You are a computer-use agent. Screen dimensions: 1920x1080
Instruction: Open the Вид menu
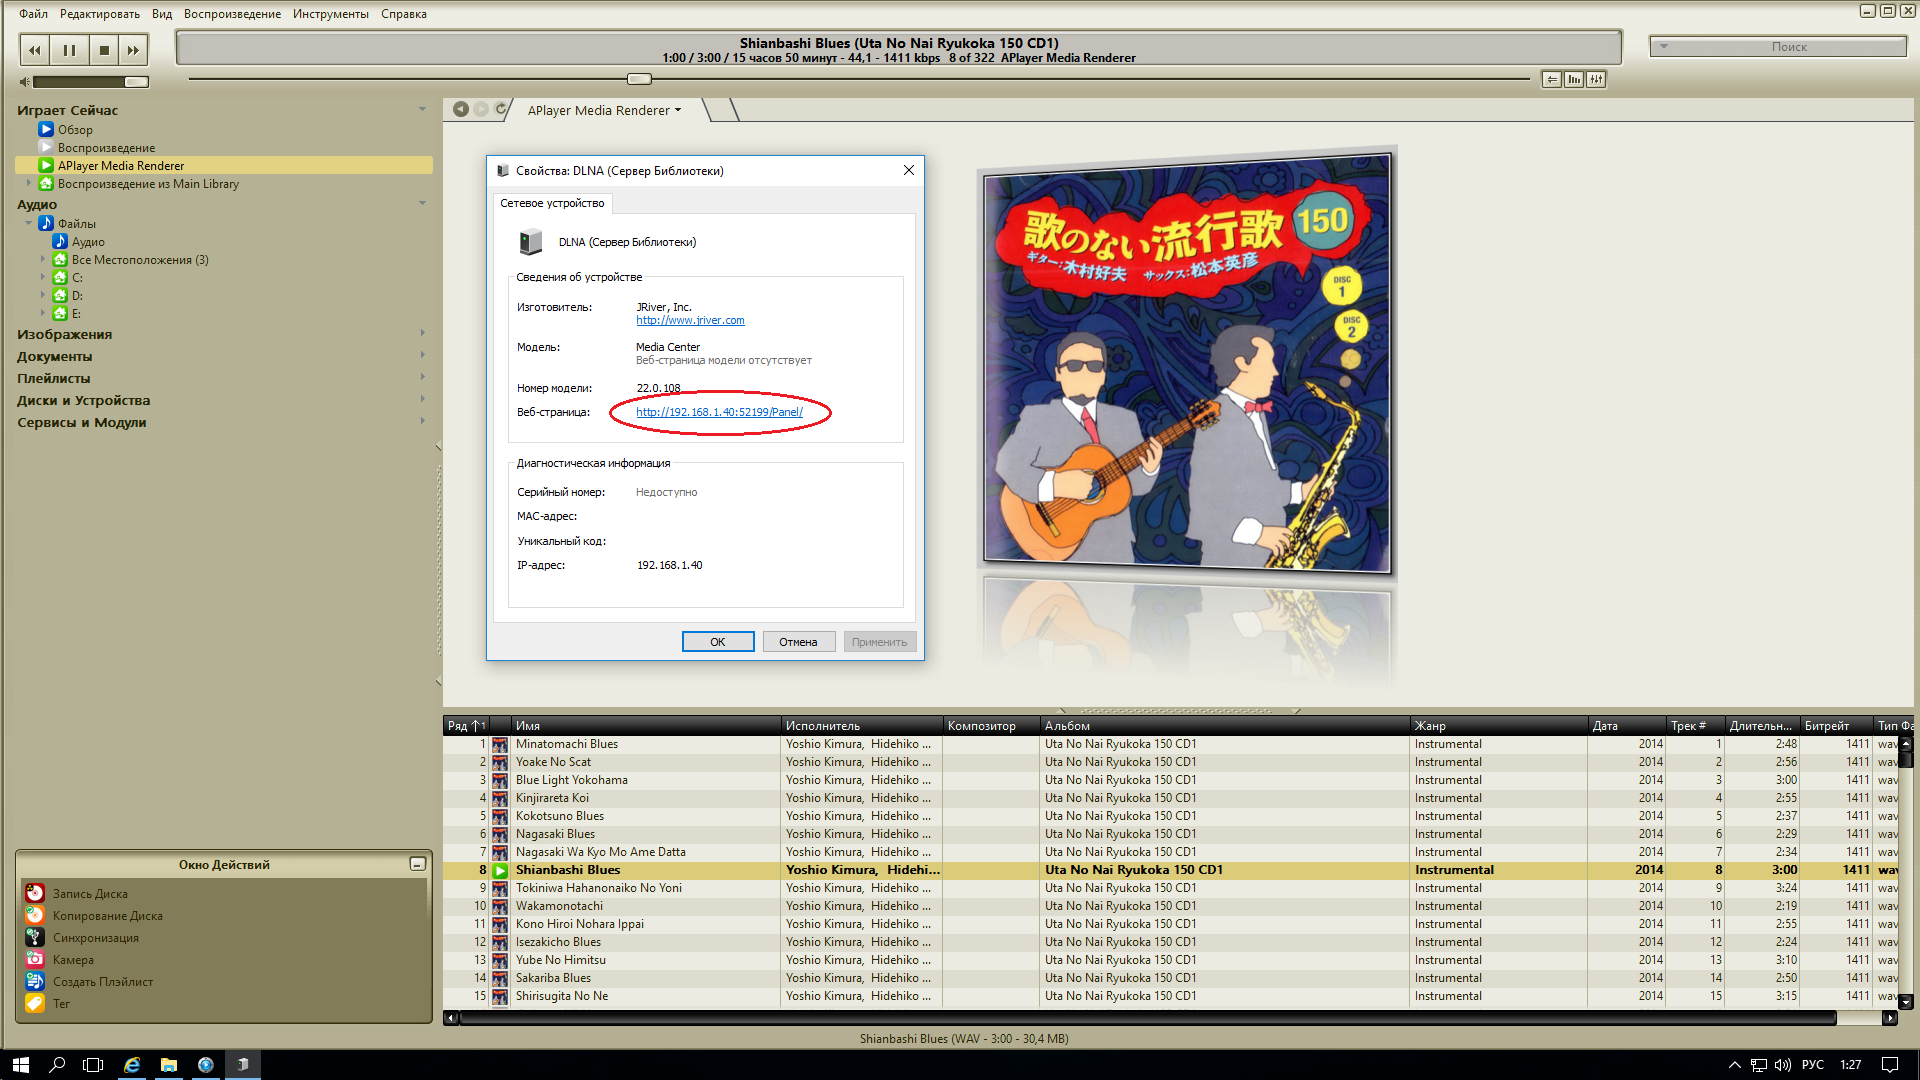(x=162, y=14)
